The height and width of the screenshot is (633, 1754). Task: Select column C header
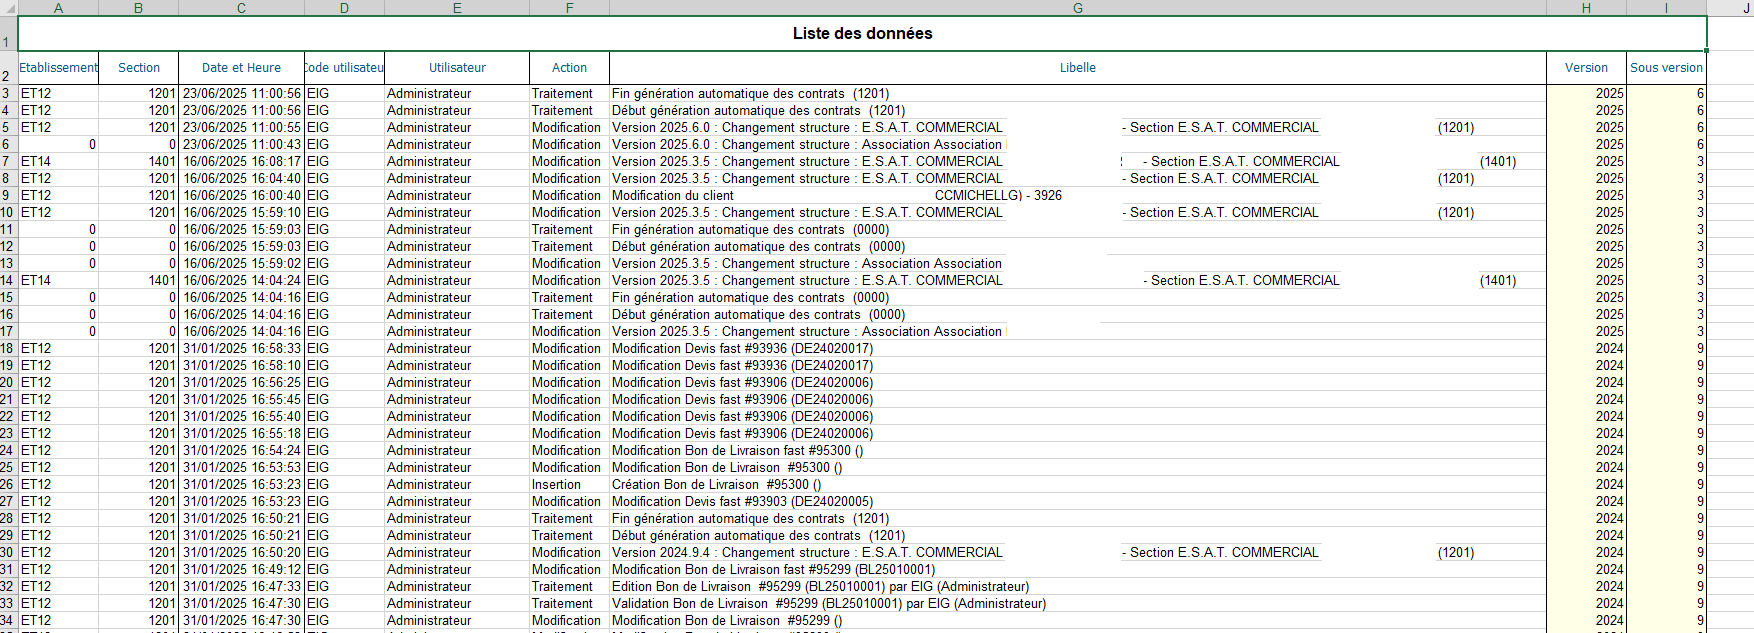[241, 8]
